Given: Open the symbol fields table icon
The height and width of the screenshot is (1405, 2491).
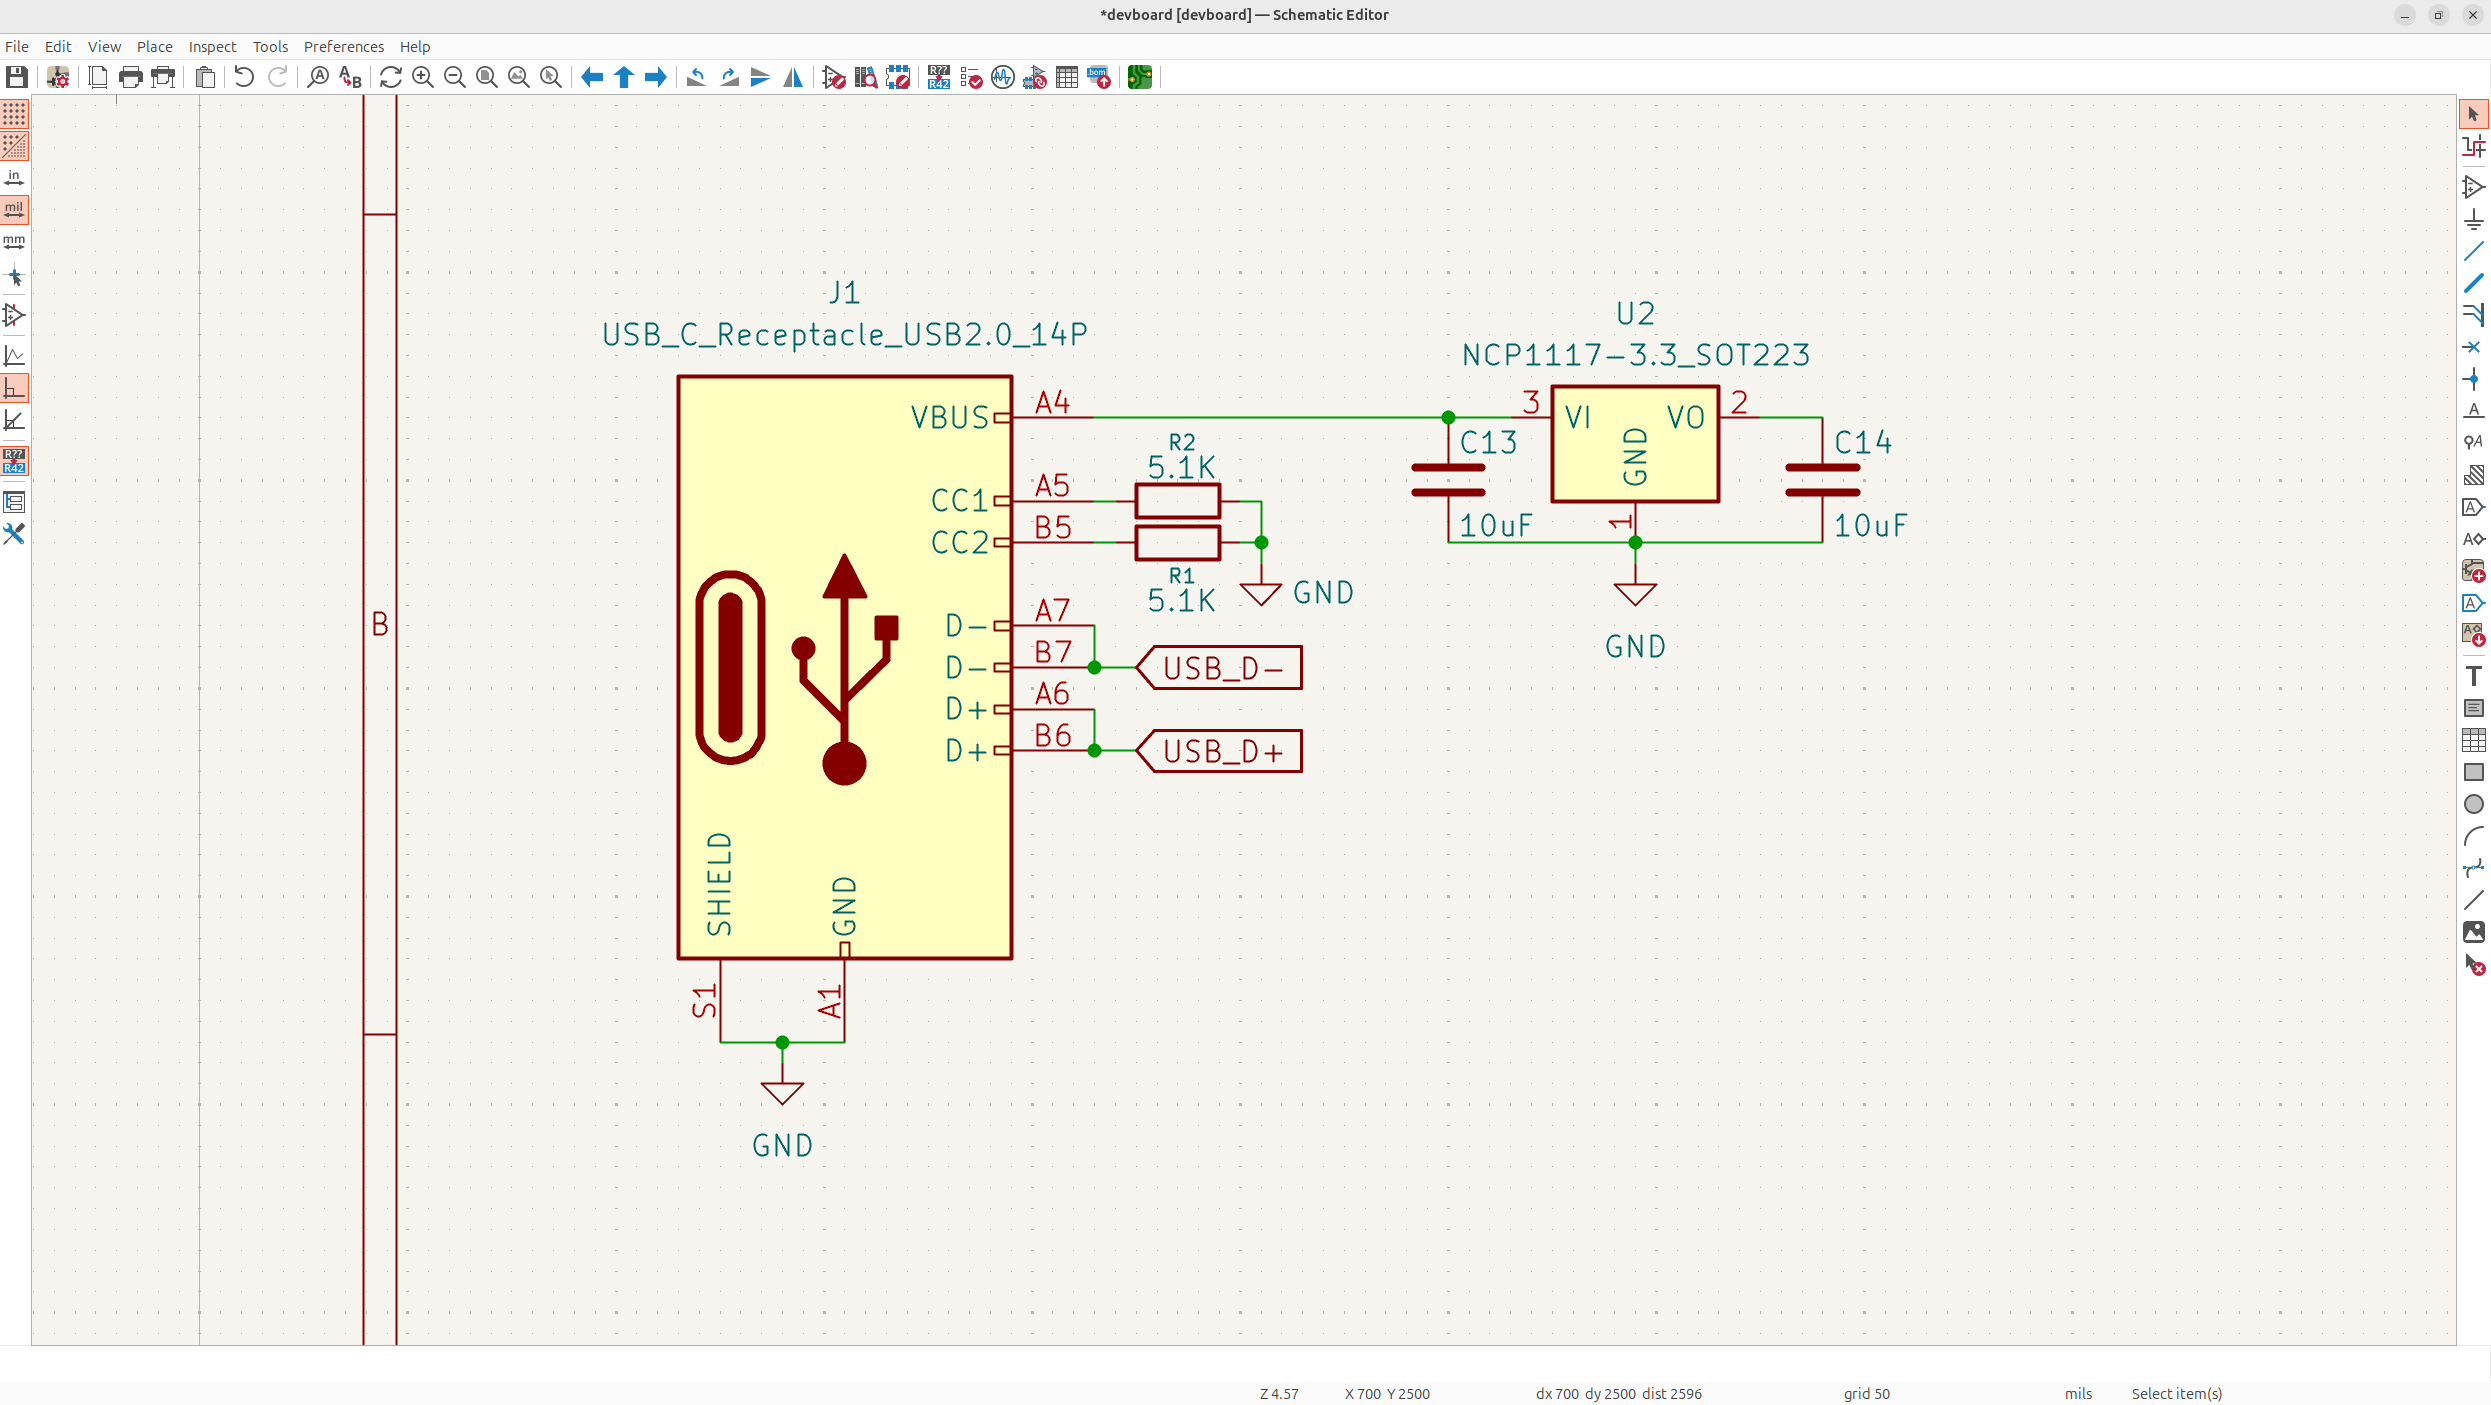Looking at the screenshot, I should tap(1067, 77).
